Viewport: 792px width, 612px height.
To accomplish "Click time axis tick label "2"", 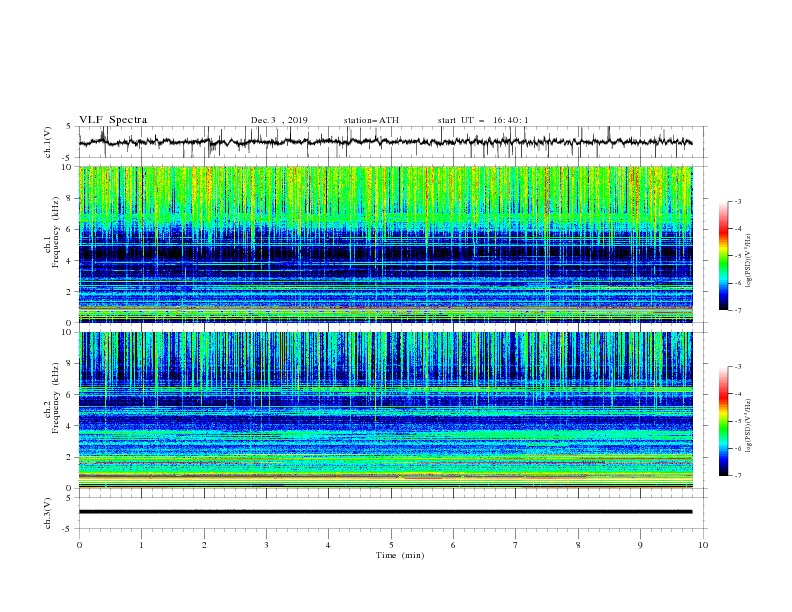I will (204, 545).
